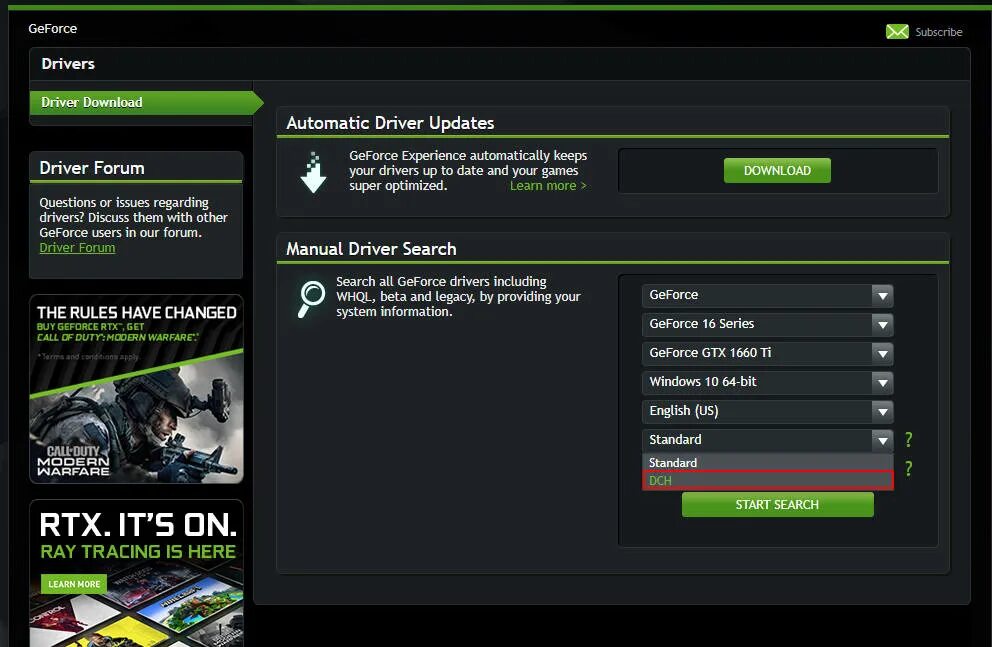Open the Windows 10 64-bit dropdown
The width and height of the screenshot is (992, 647).
(x=767, y=383)
